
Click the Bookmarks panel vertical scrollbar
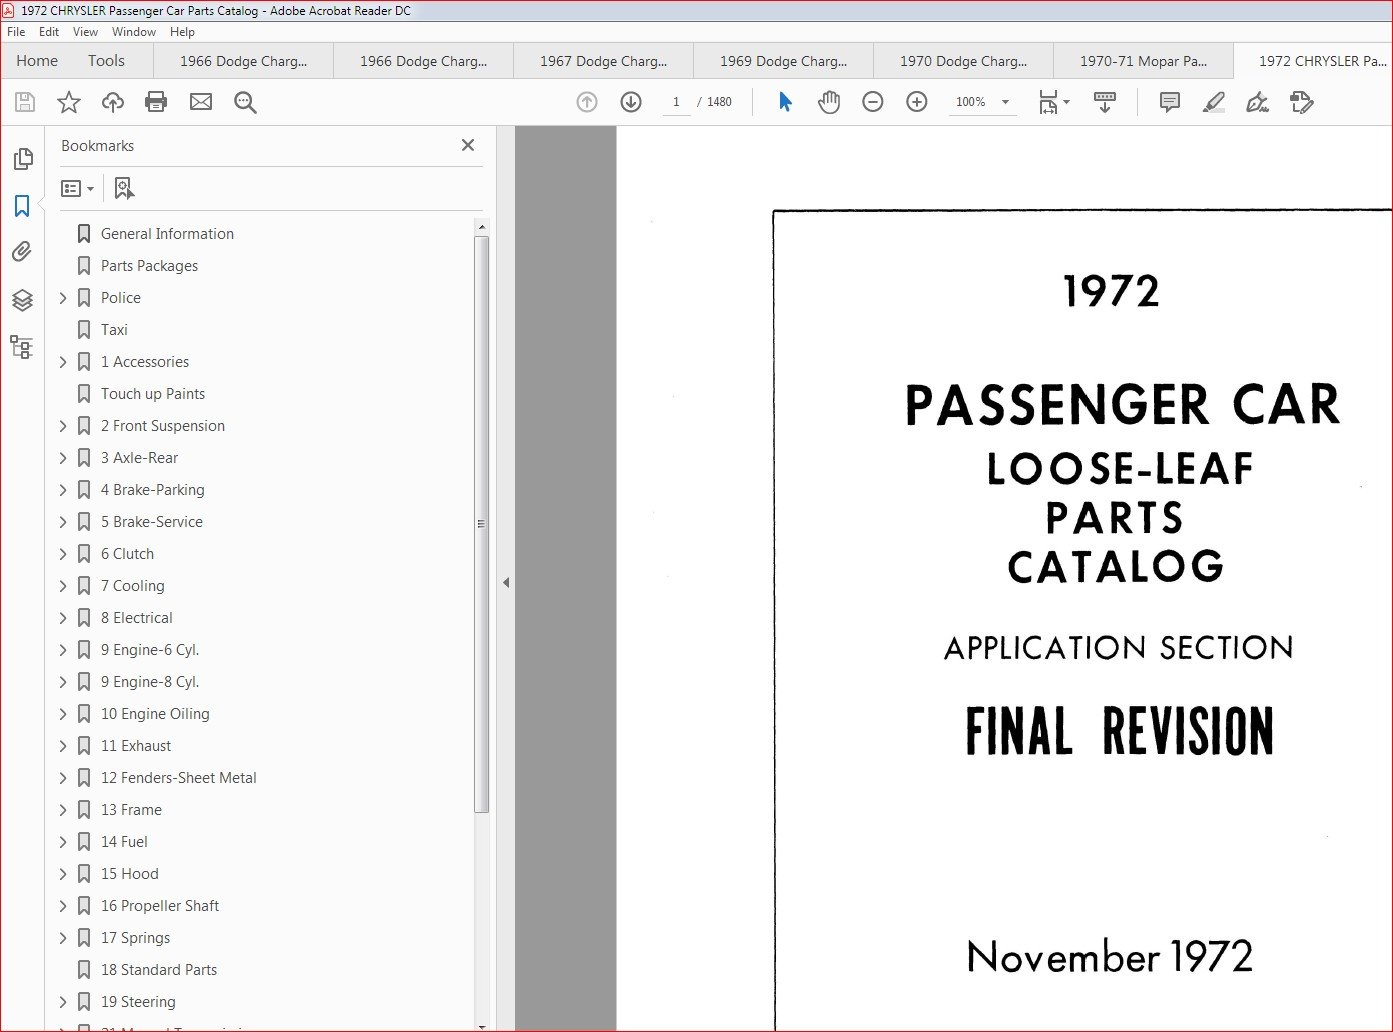(481, 524)
